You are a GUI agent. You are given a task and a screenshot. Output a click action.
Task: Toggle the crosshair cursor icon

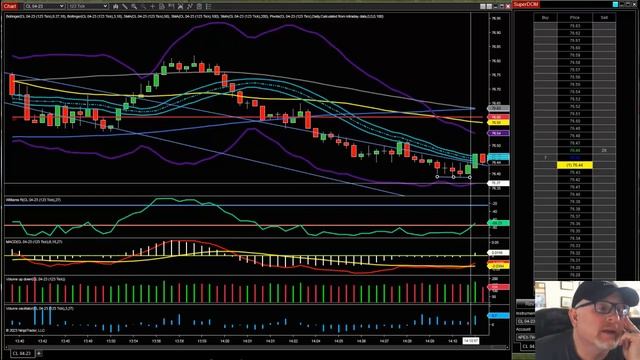tap(152, 7)
